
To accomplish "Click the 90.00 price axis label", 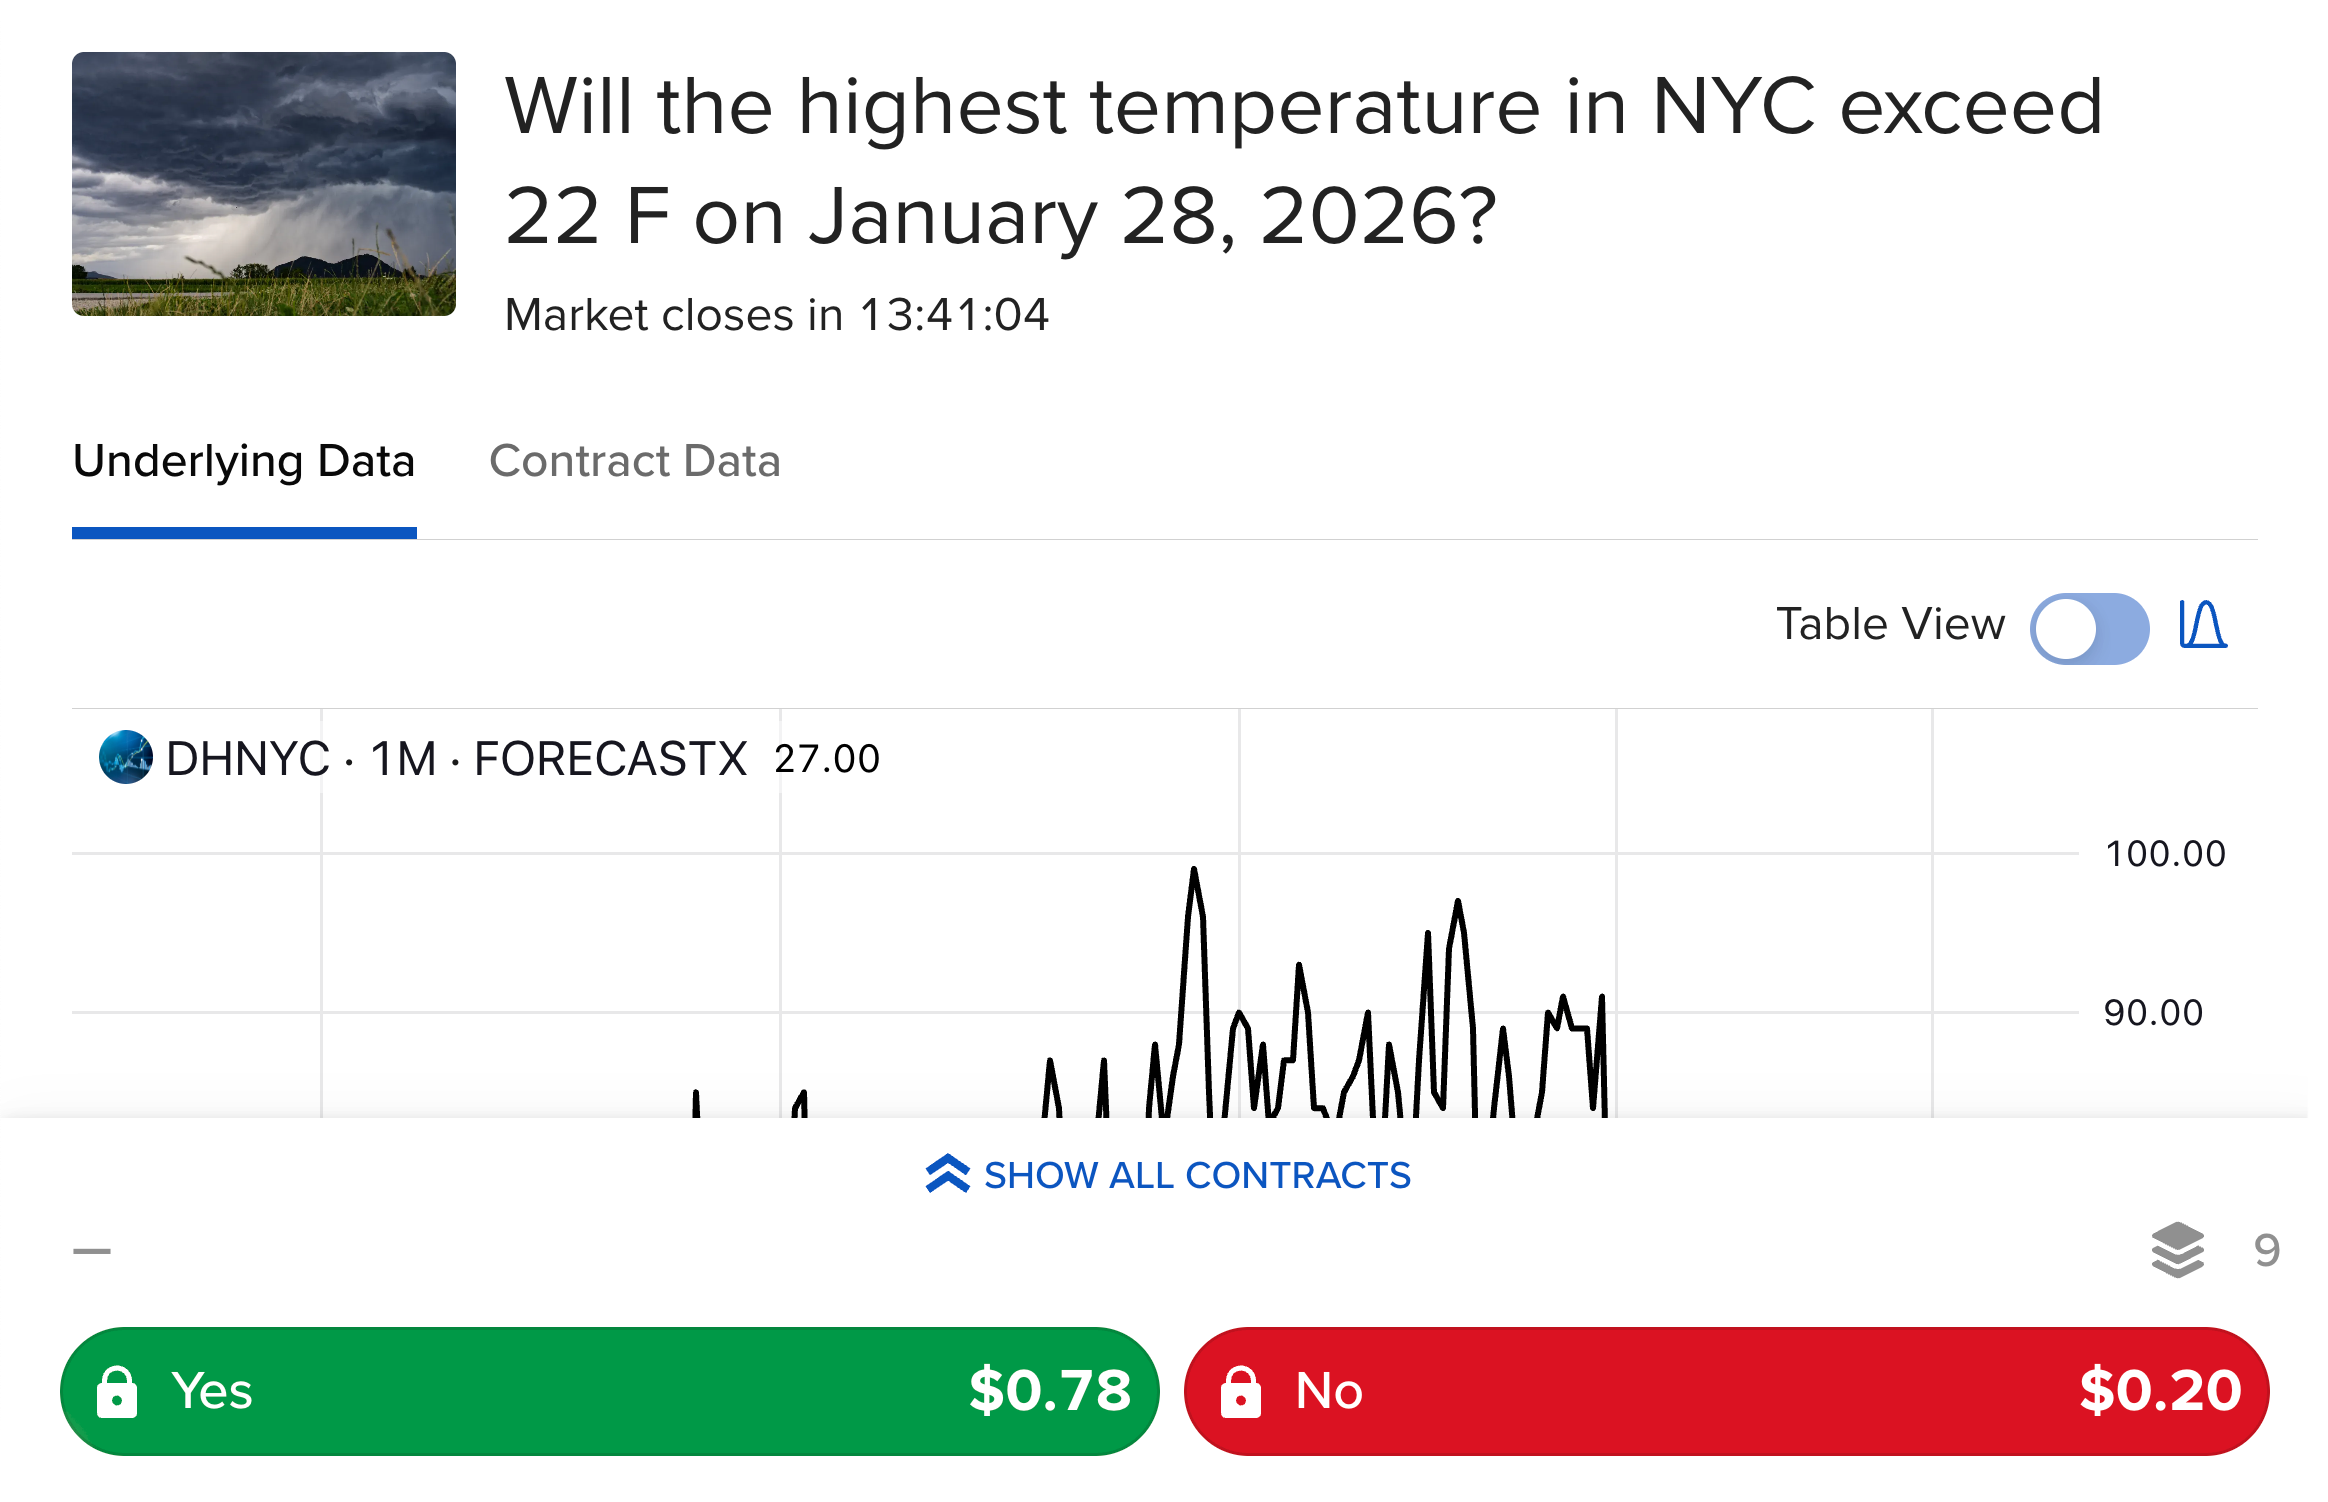I will (2153, 1013).
